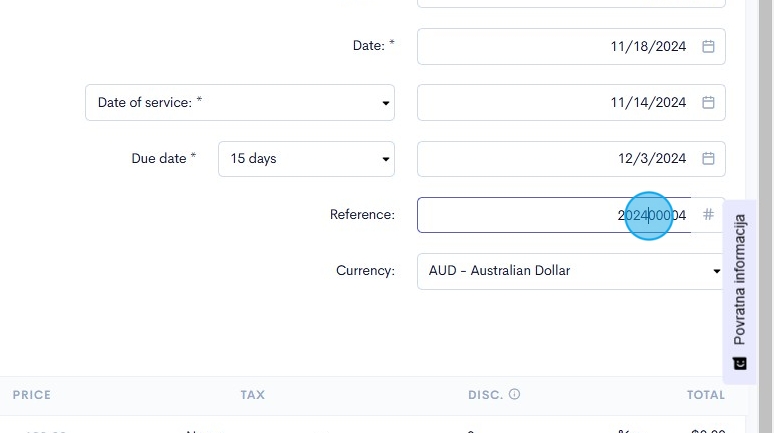Click the Due date calendar icon

708,158
